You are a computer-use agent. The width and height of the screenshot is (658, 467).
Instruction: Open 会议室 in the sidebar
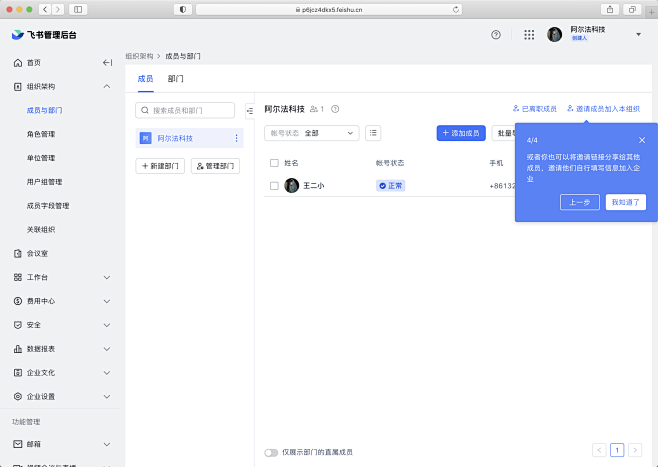pyautogui.click(x=37, y=253)
